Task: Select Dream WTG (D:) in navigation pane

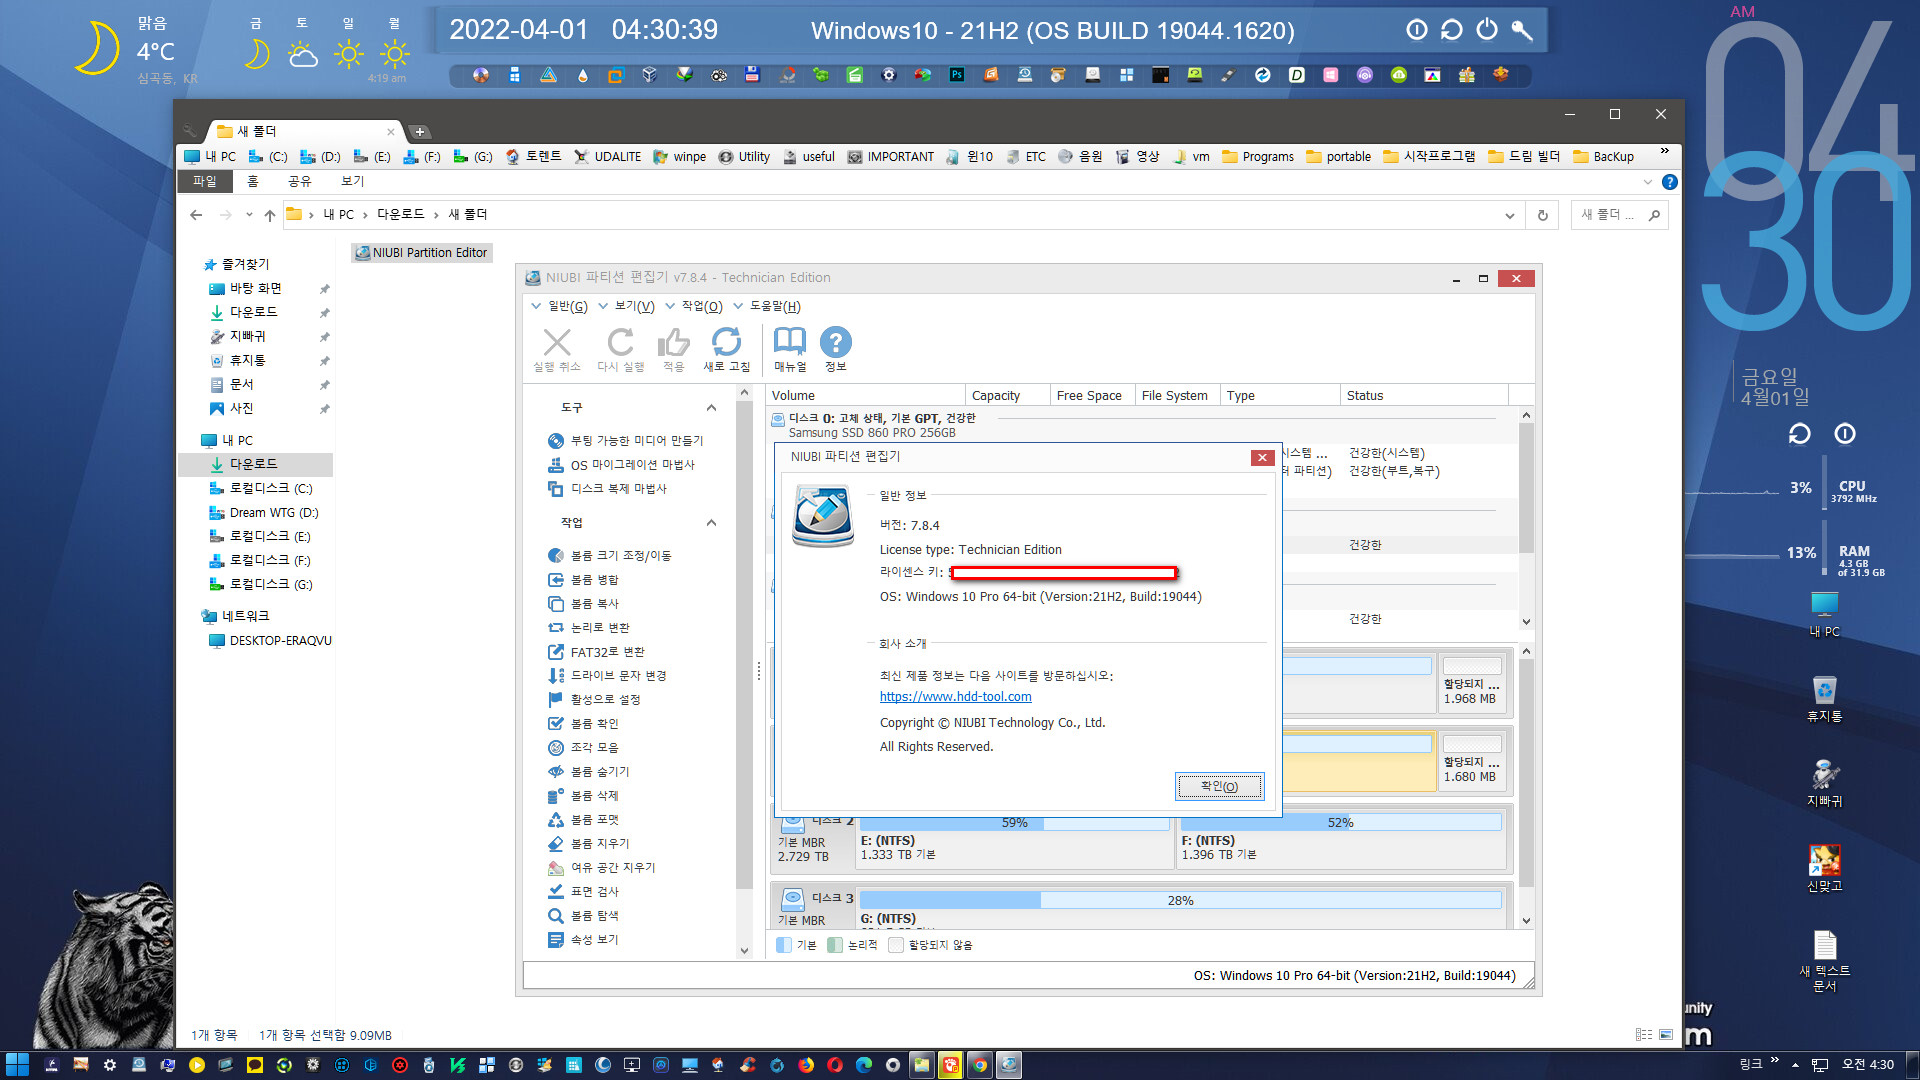Action: 263,512
